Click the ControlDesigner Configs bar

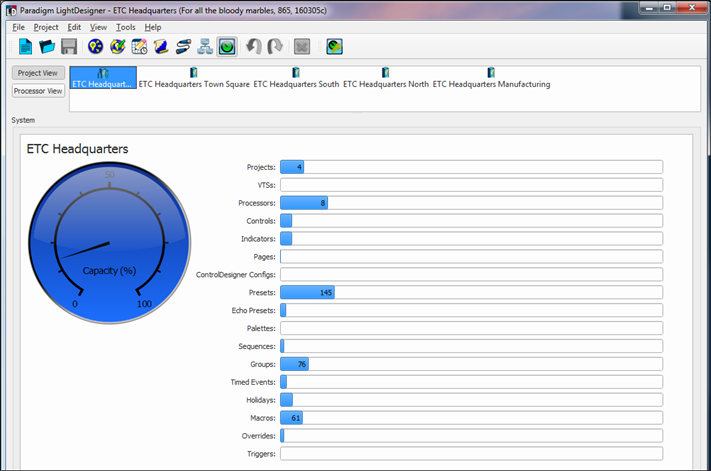(x=471, y=274)
